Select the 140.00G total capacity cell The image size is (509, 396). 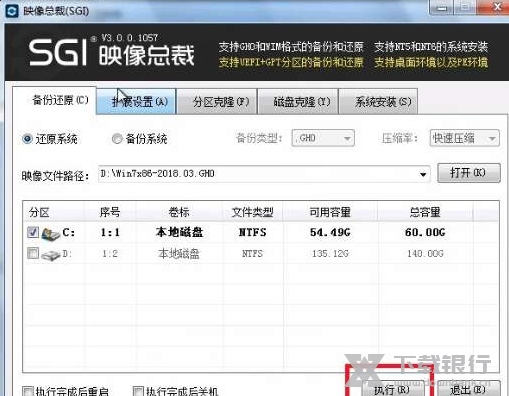click(x=425, y=254)
